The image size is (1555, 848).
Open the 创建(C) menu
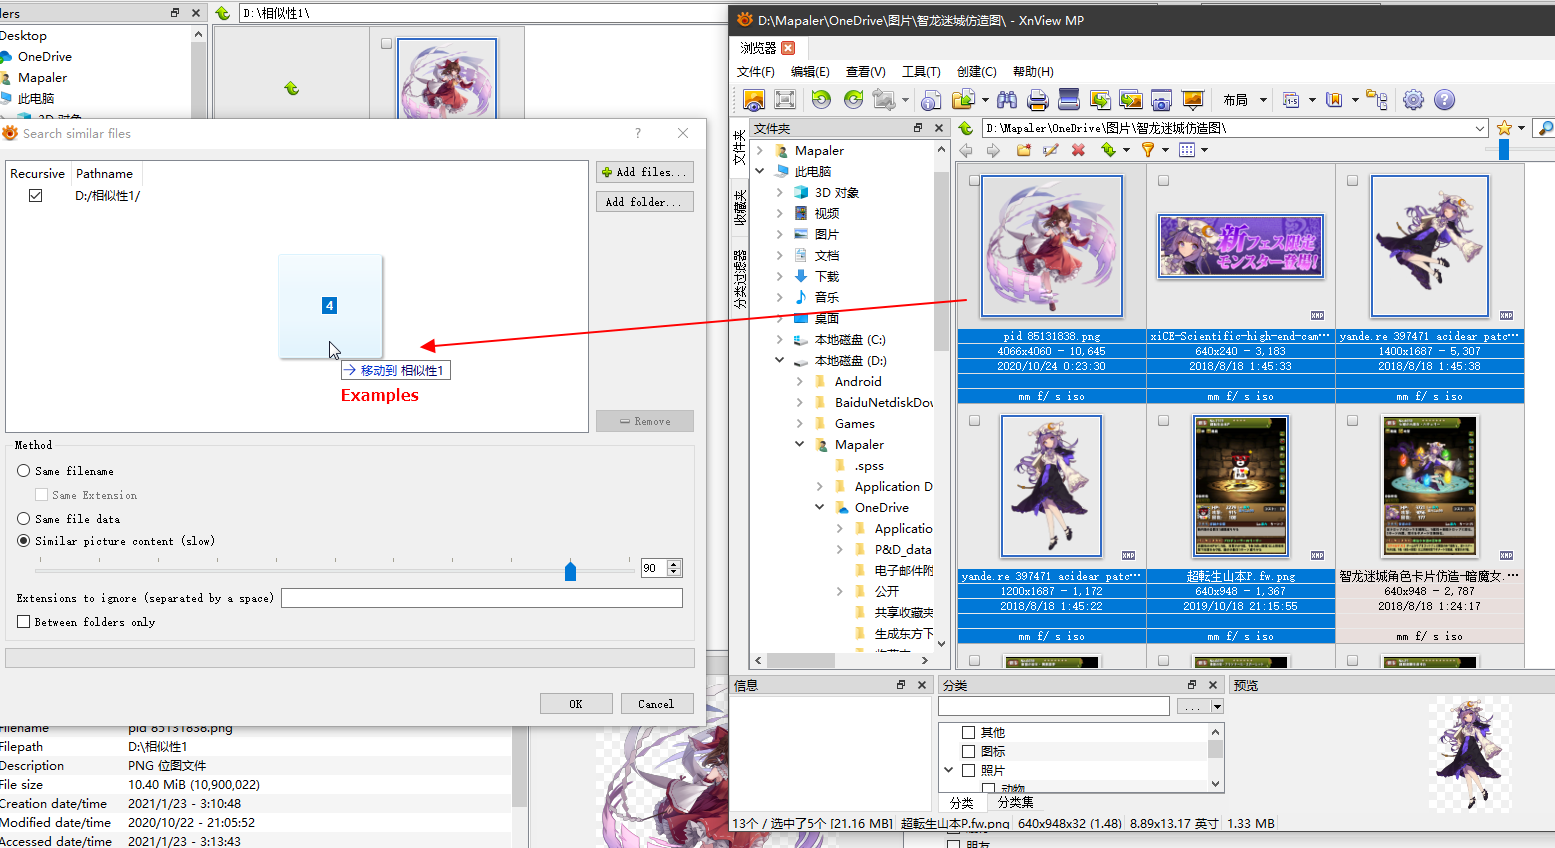click(977, 72)
